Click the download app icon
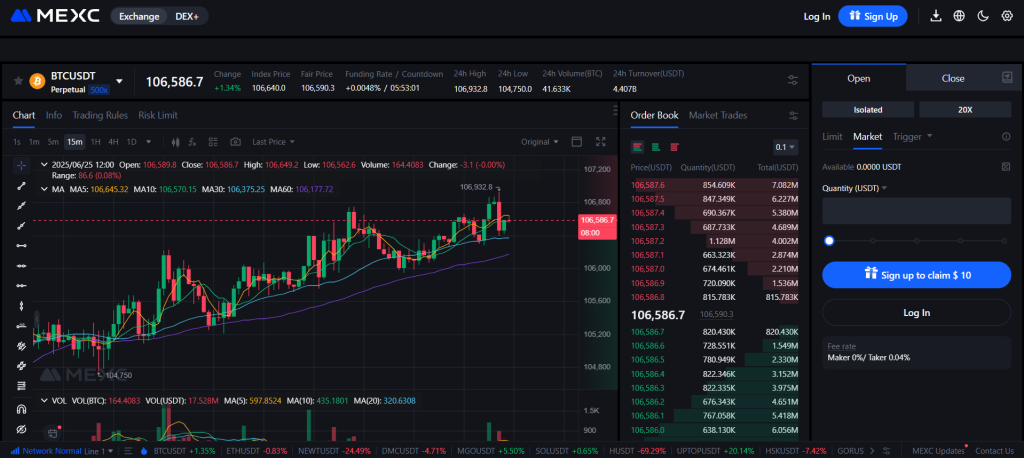 tap(936, 16)
